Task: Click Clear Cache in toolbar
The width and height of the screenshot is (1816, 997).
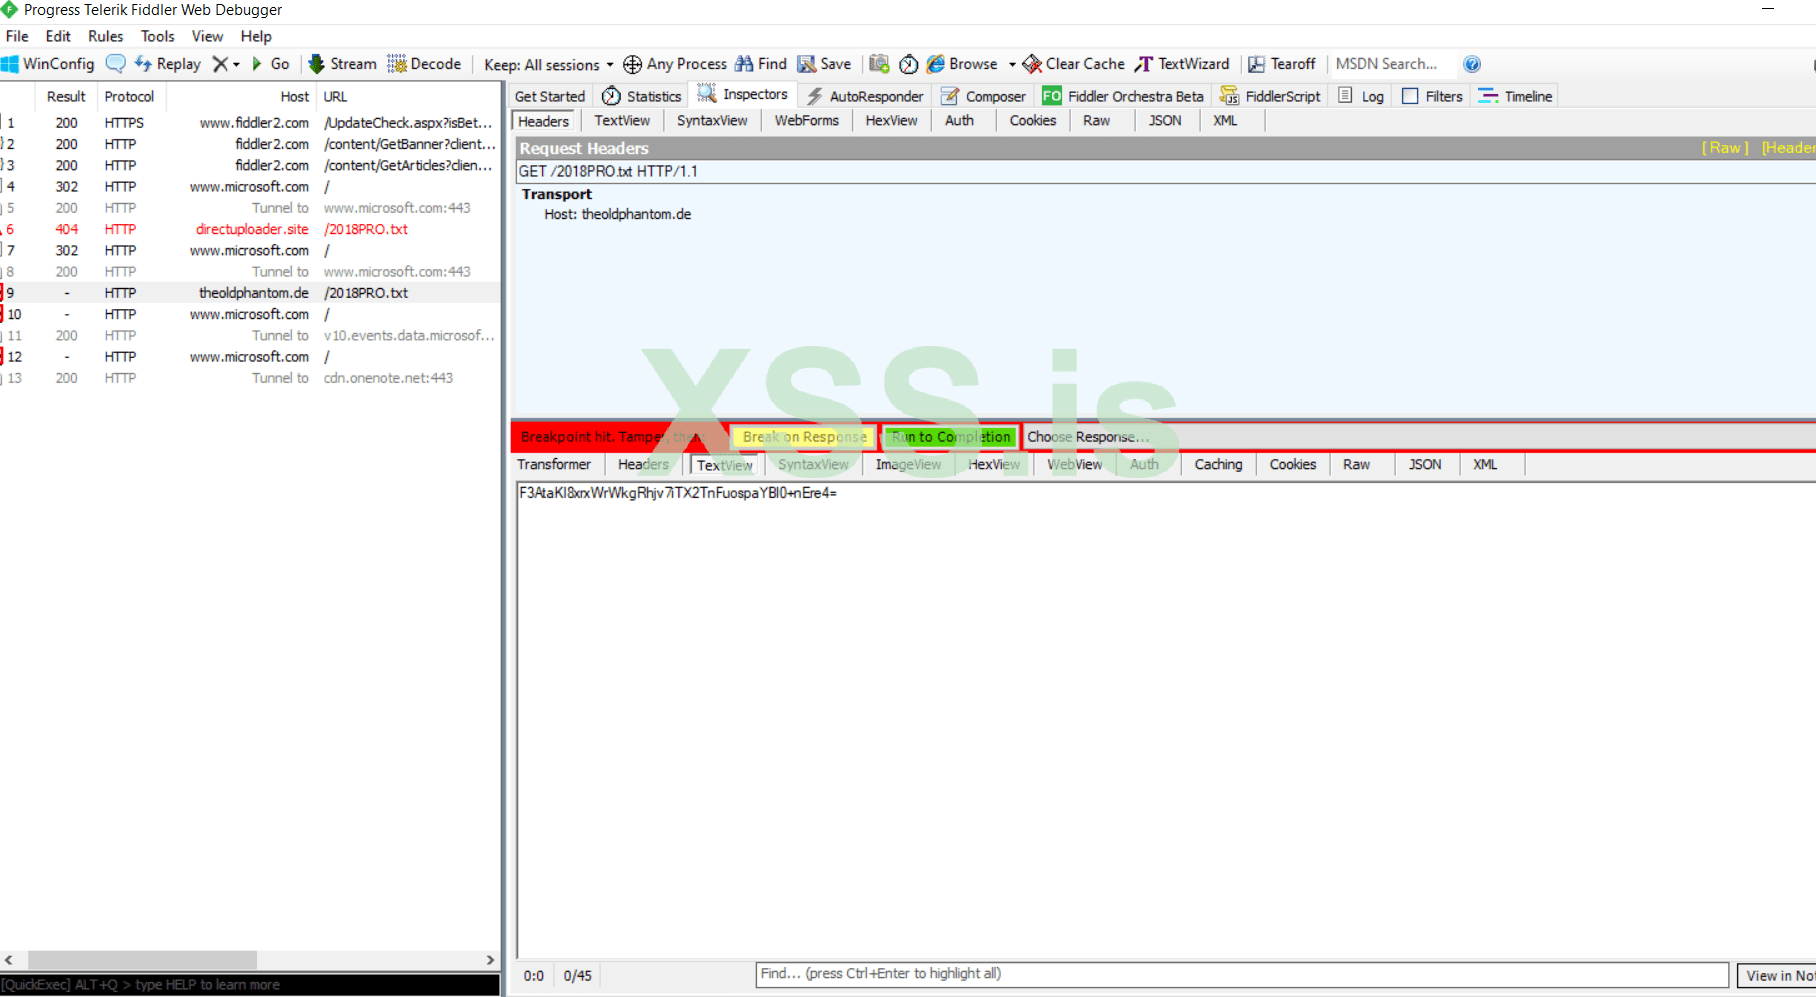Action: pos(1074,64)
